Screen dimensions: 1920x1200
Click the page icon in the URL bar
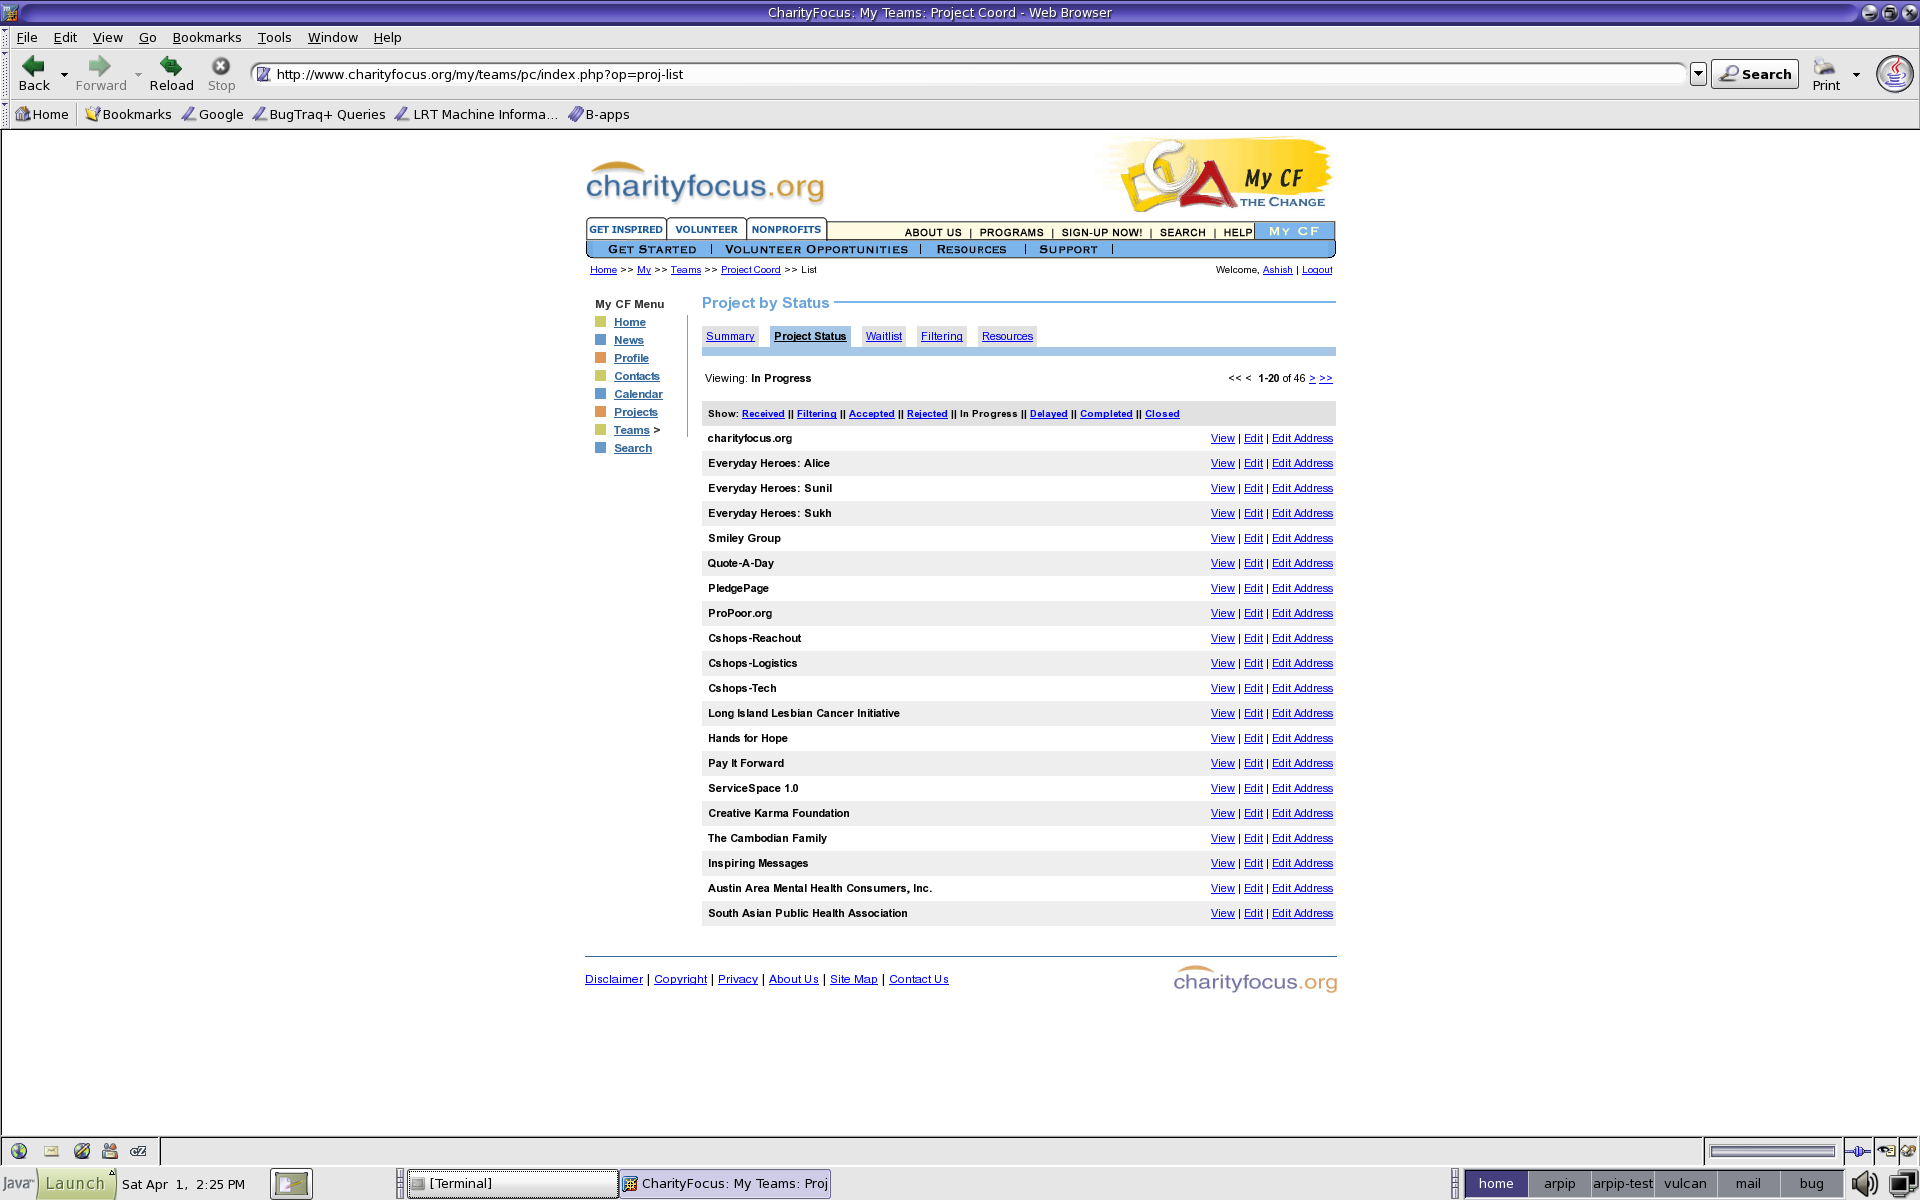[264, 74]
